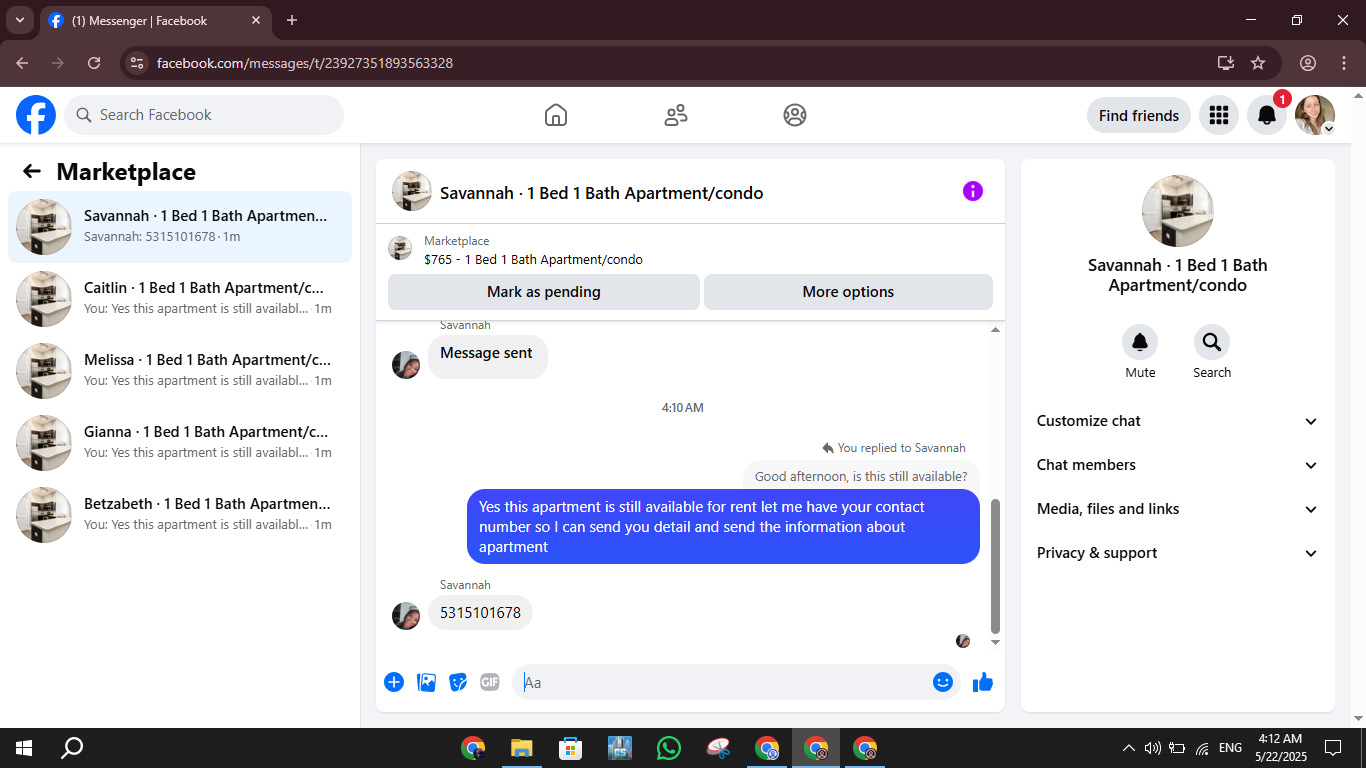Viewport: 1366px width, 768px height.
Task: Open the $765 Marketplace listing link
Action: point(533,260)
